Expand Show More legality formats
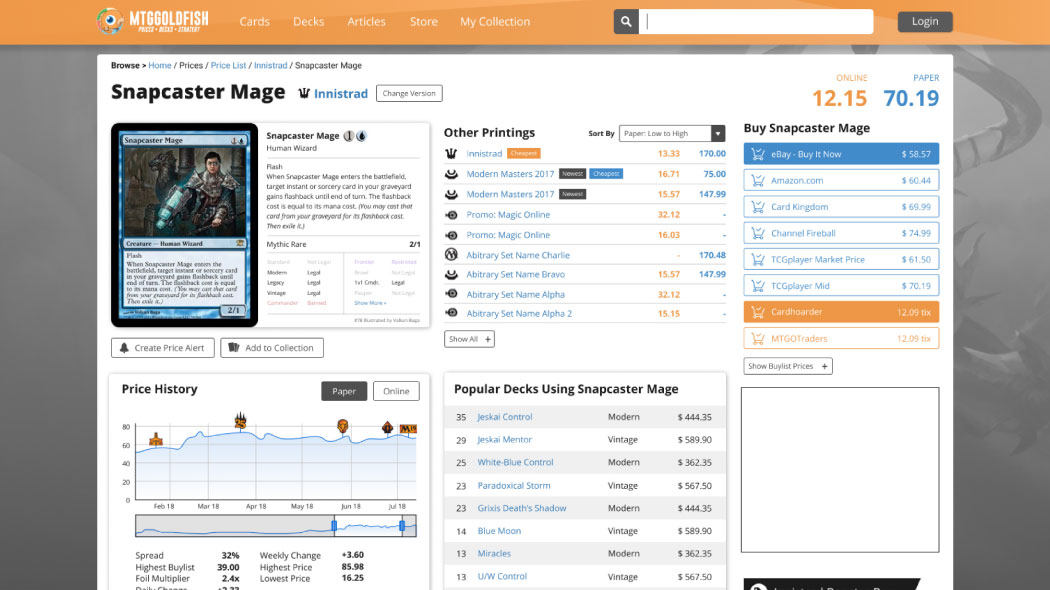The image size is (1050, 590). pyautogui.click(x=370, y=303)
